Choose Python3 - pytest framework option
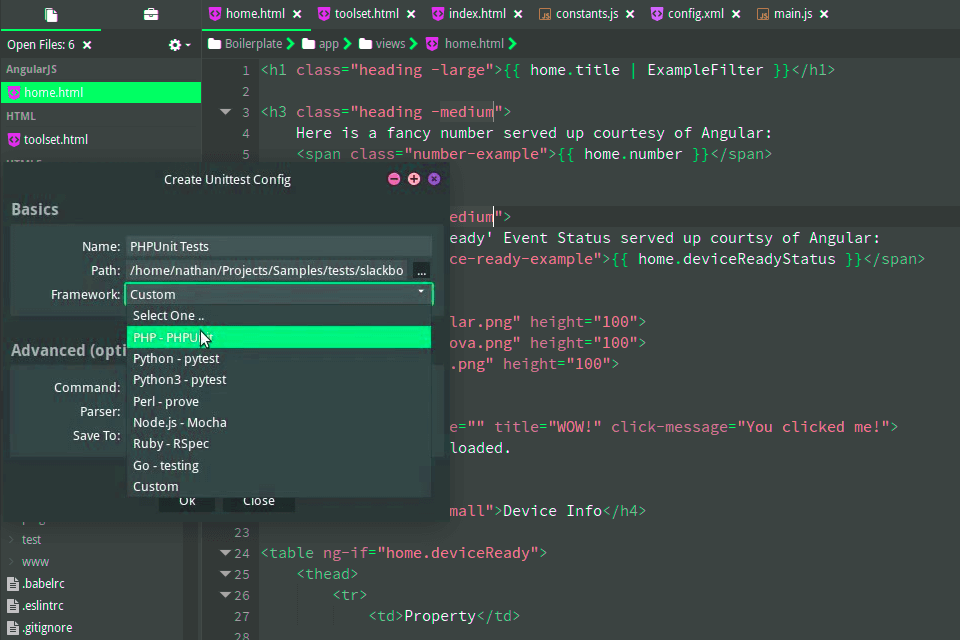Screen dimensions: 960x640 point(279,380)
